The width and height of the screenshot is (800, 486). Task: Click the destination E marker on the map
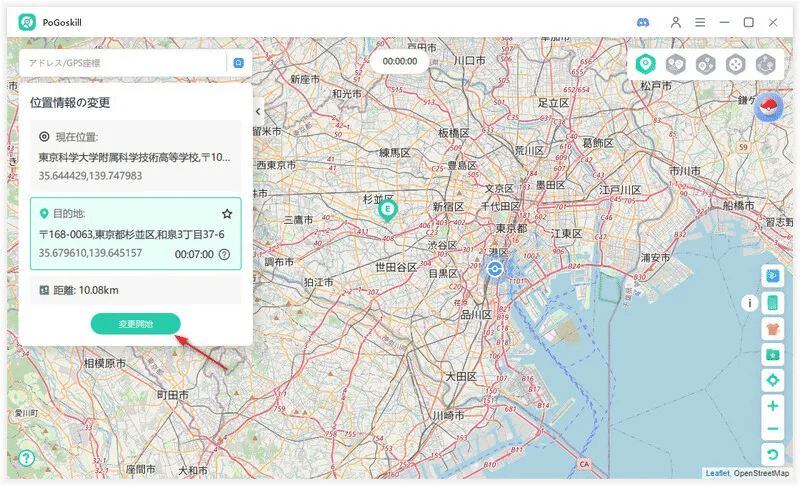point(388,210)
